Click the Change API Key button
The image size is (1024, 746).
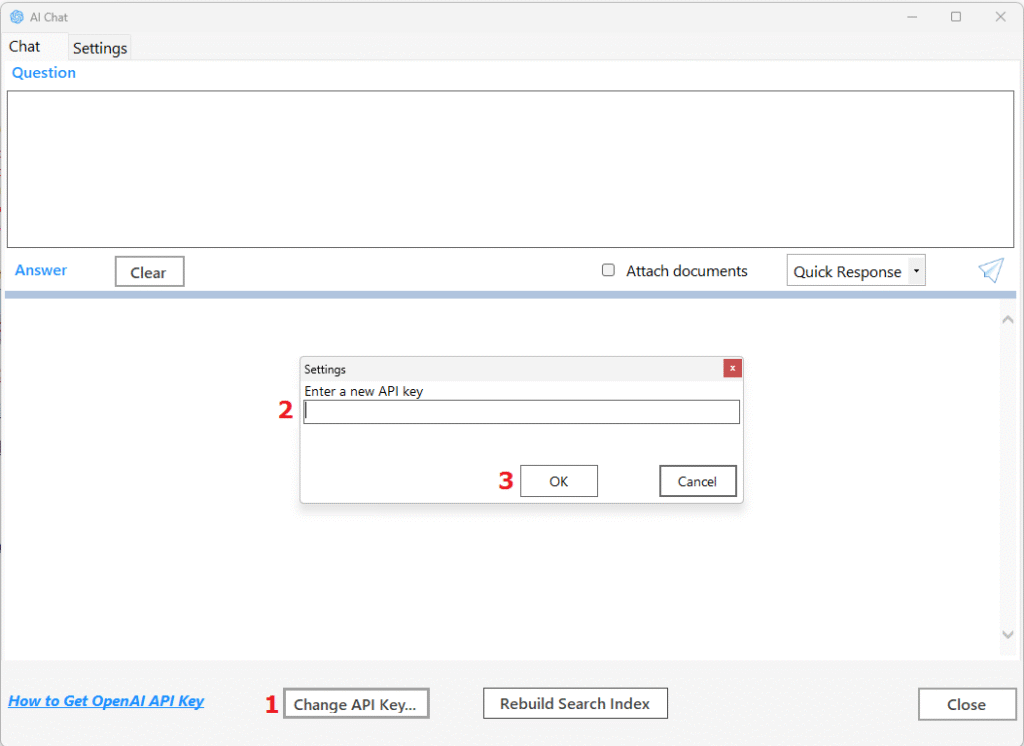click(356, 704)
